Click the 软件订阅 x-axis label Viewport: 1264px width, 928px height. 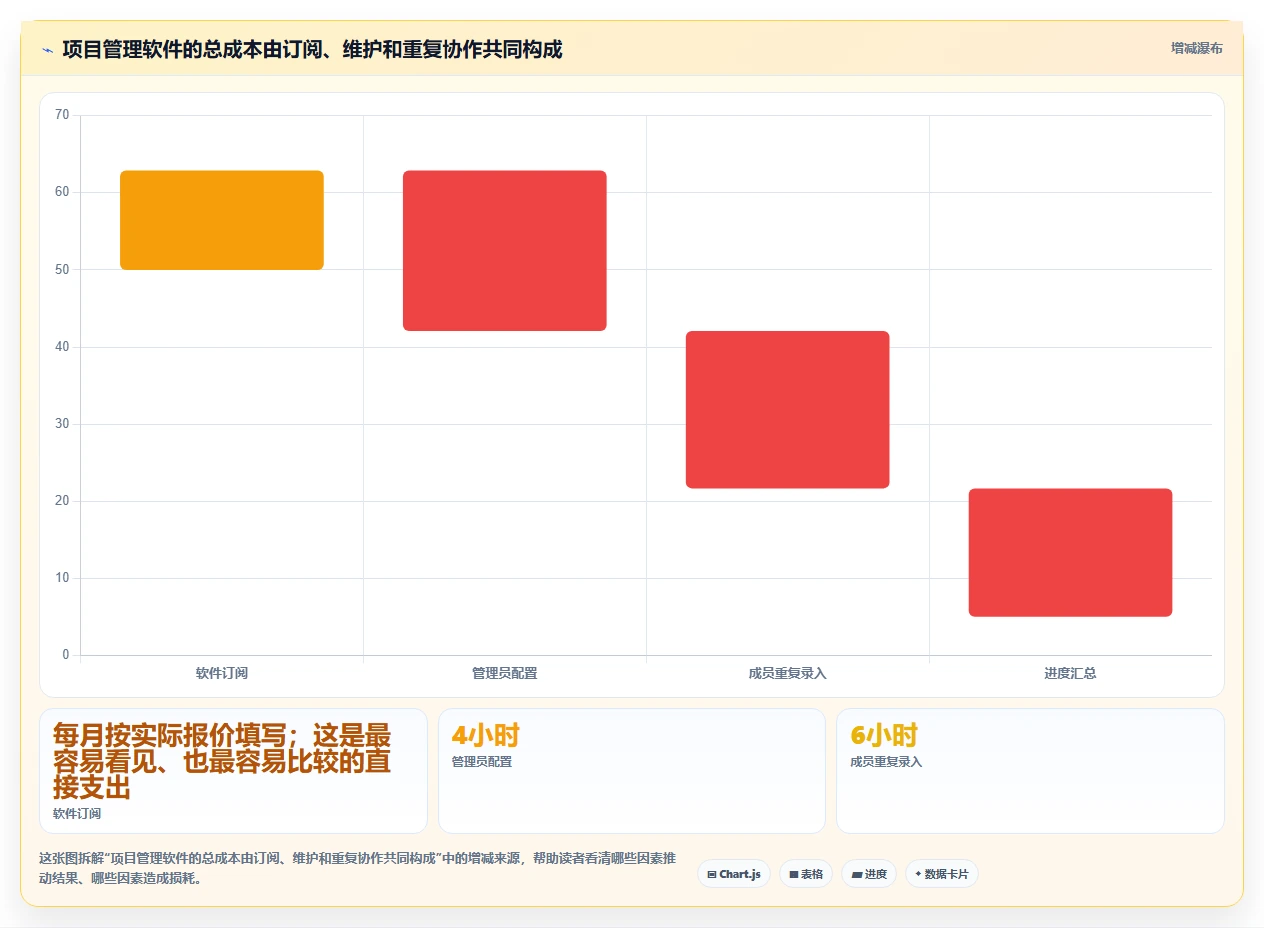222,673
